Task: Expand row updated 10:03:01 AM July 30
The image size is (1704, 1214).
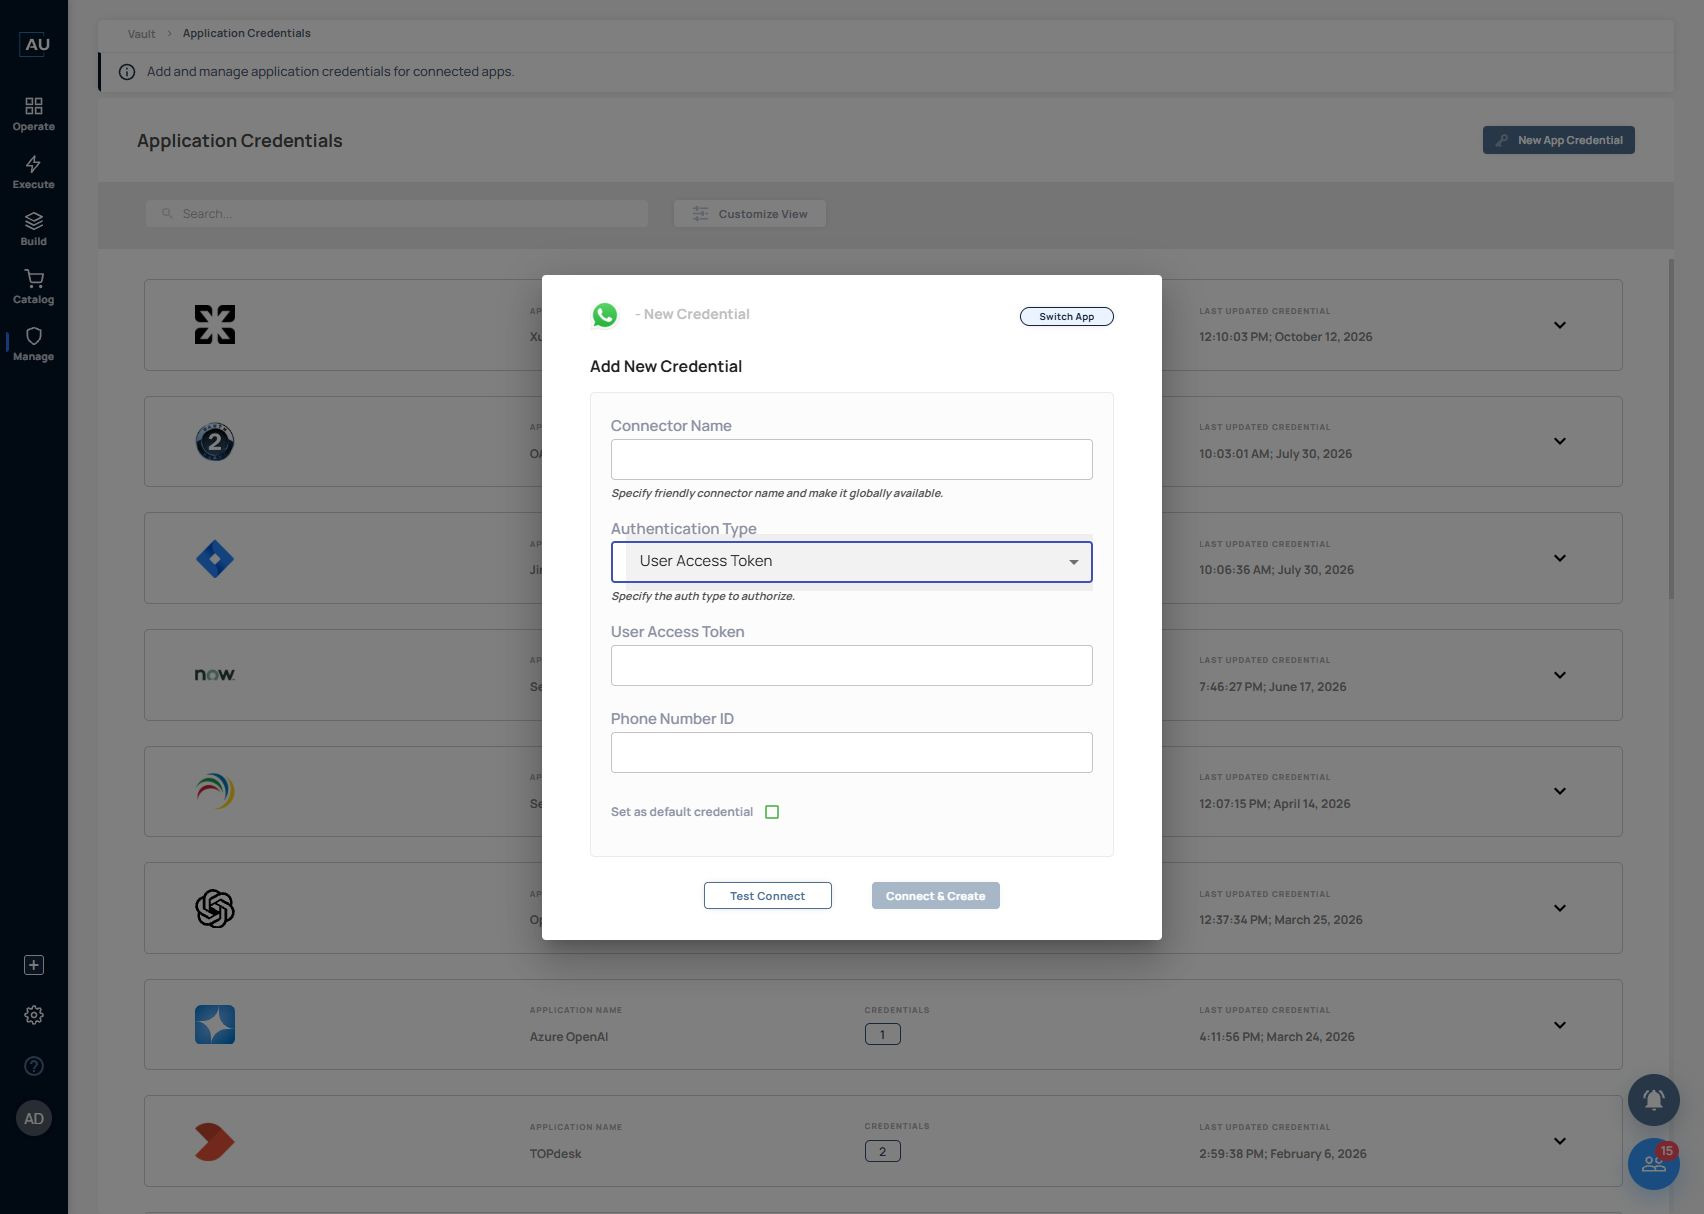Action: [x=1560, y=441]
